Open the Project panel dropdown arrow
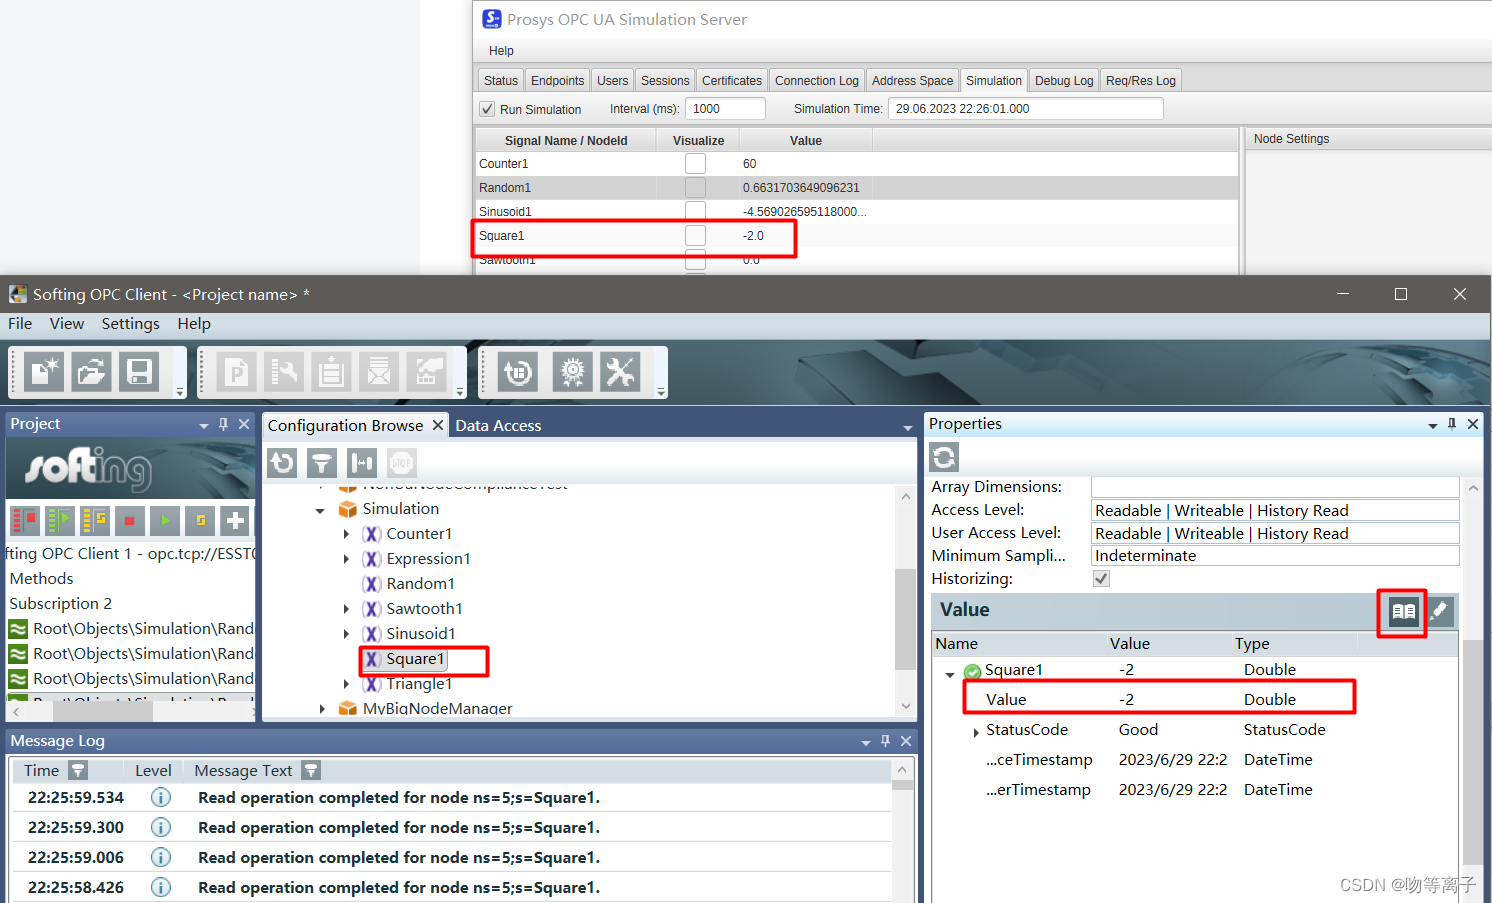The height and width of the screenshot is (903, 1492). (x=204, y=426)
